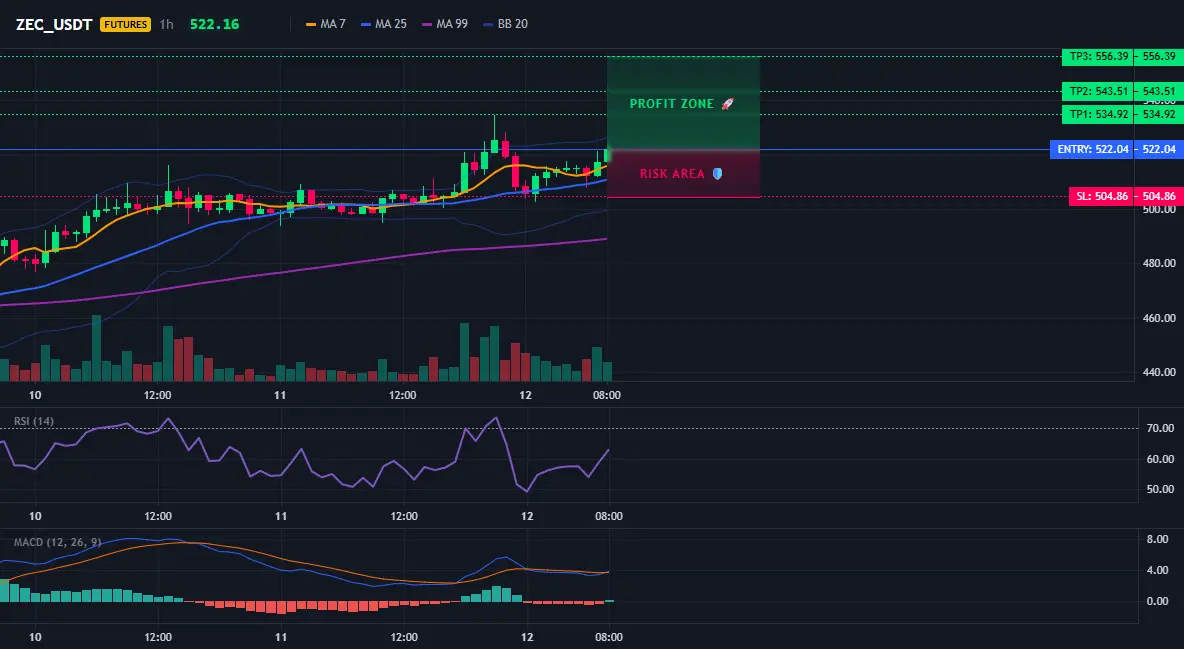Toggle the MA 25 legend item
Screen dimensions: 1184x649
click(x=384, y=24)
